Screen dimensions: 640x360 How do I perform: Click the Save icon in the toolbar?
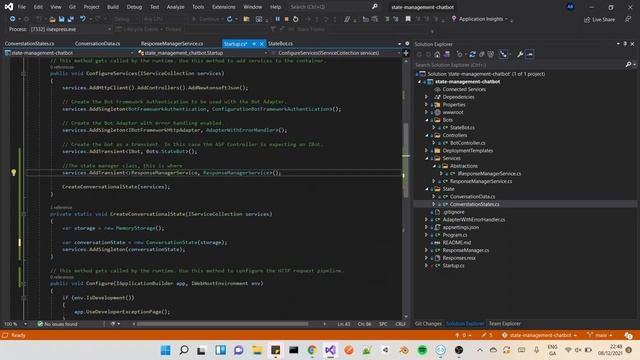pos(61,19)
